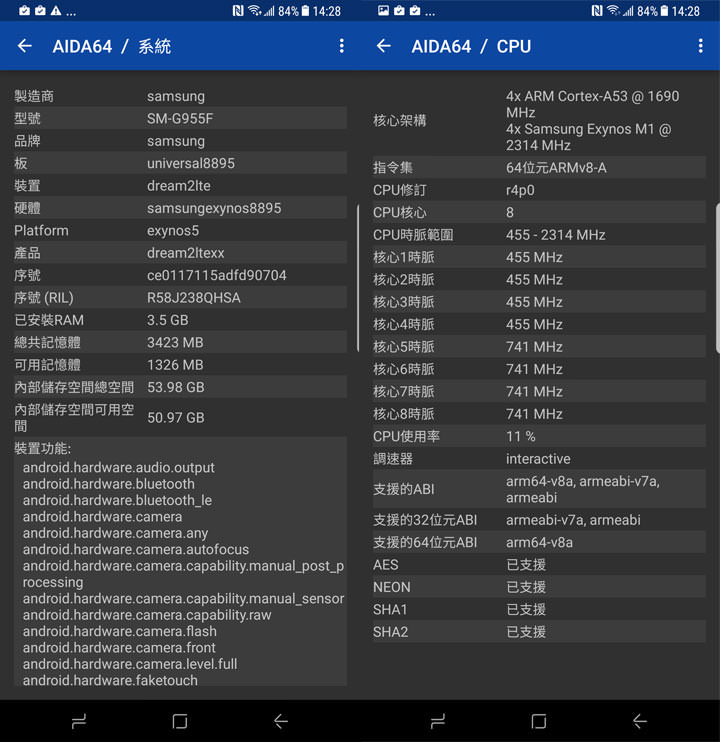Select SHA1 supported row

tap(539, 610)
